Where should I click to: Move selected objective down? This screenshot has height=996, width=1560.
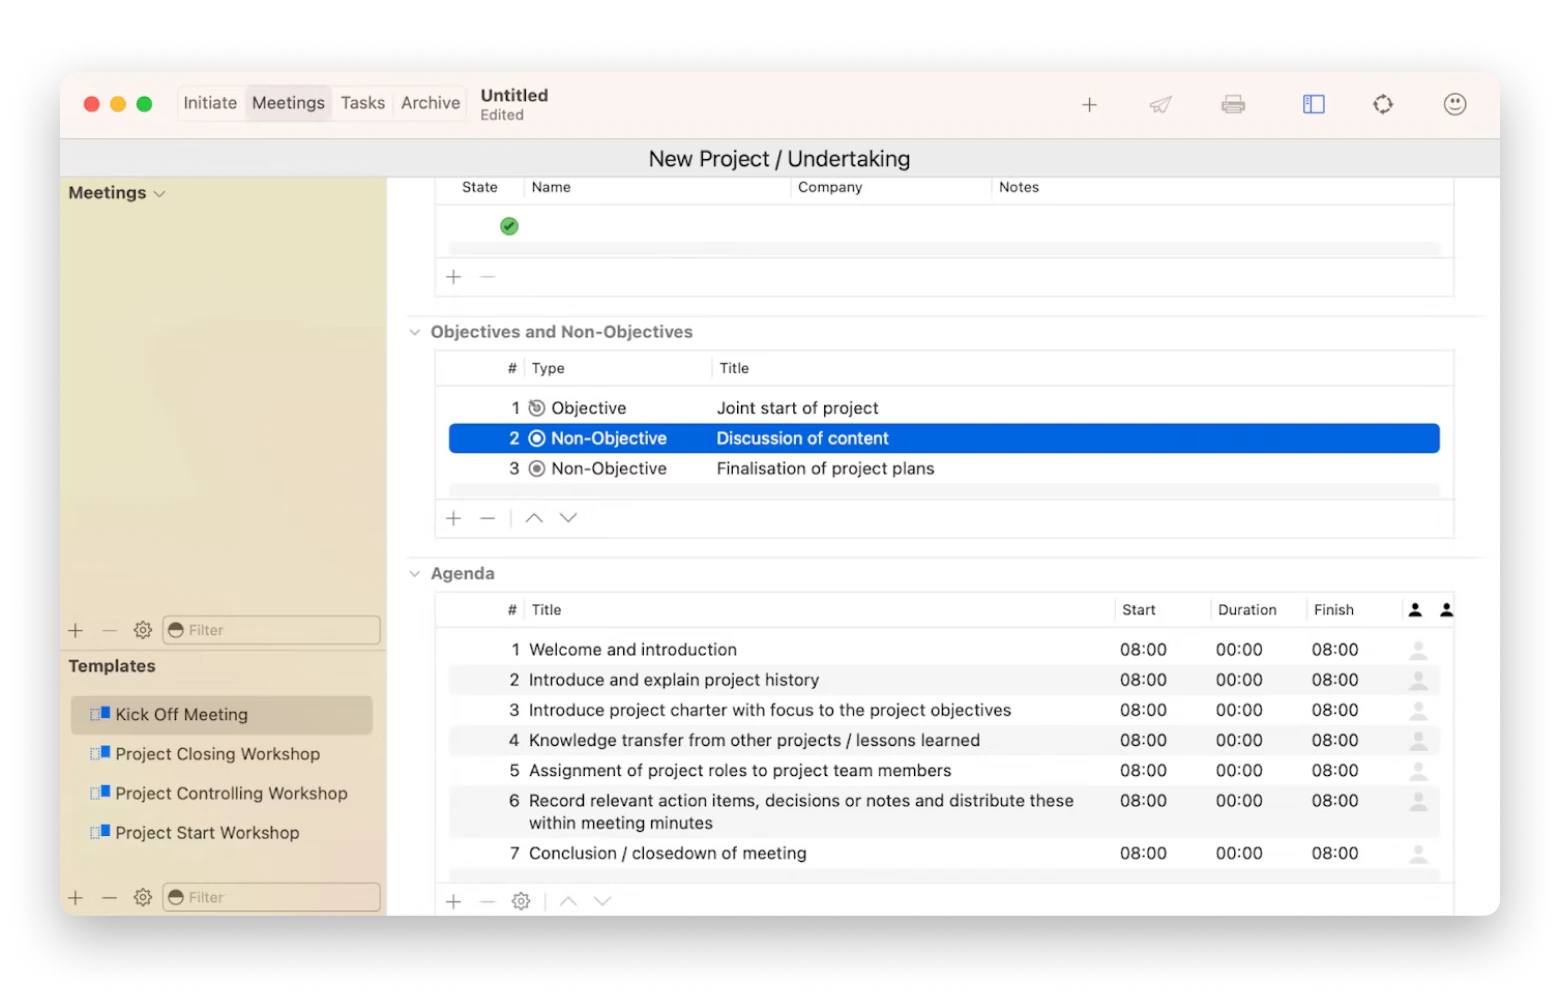568,518
